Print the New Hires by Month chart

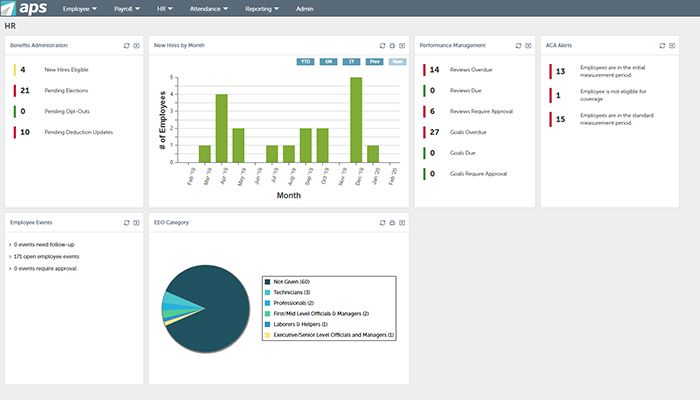pos(392,45)
